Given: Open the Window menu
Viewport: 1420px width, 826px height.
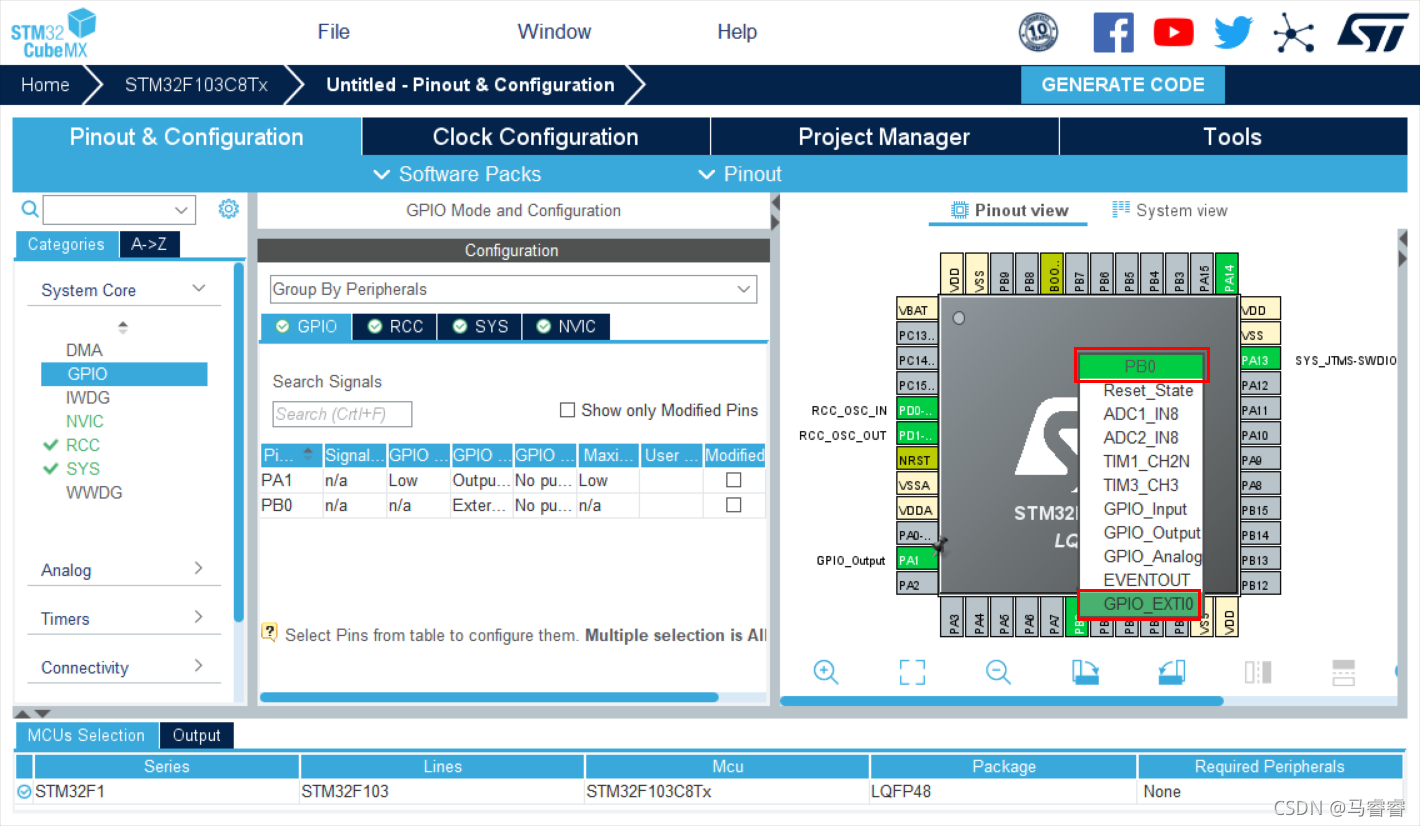Looking at the screenshot, I should click(x=555, y=31).
